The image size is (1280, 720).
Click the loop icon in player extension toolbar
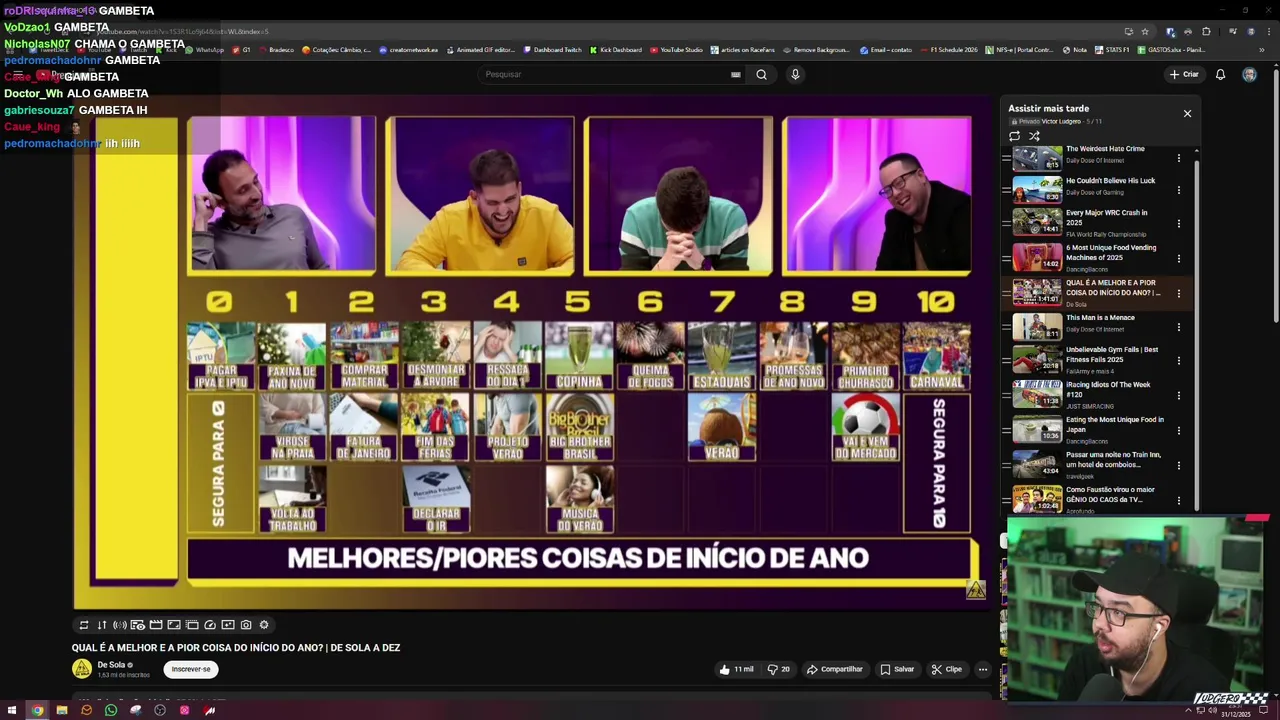[83, 625]
